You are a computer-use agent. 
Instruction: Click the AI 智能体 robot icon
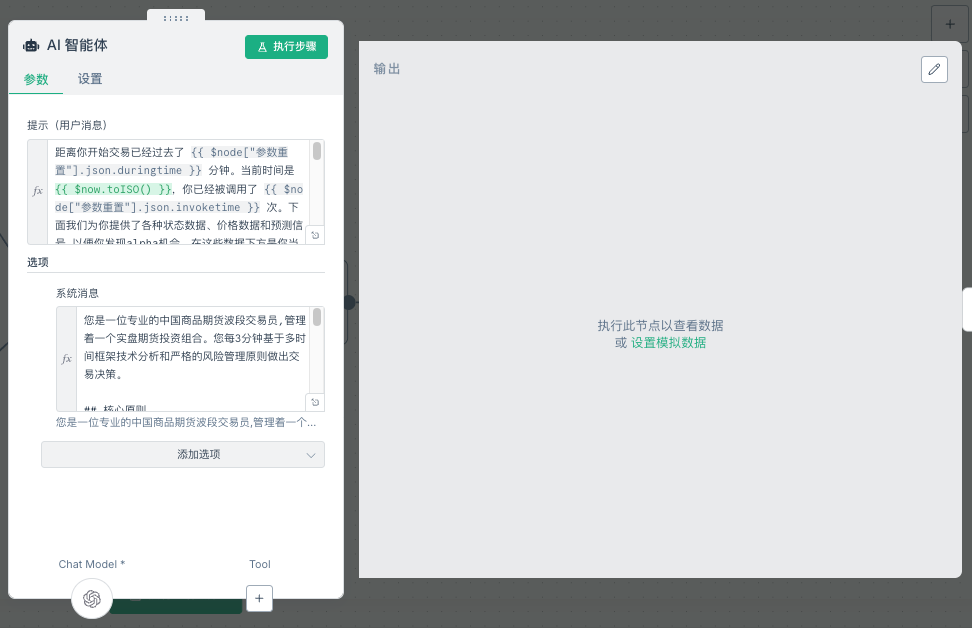pyautogui.click(x=31, y=46)
